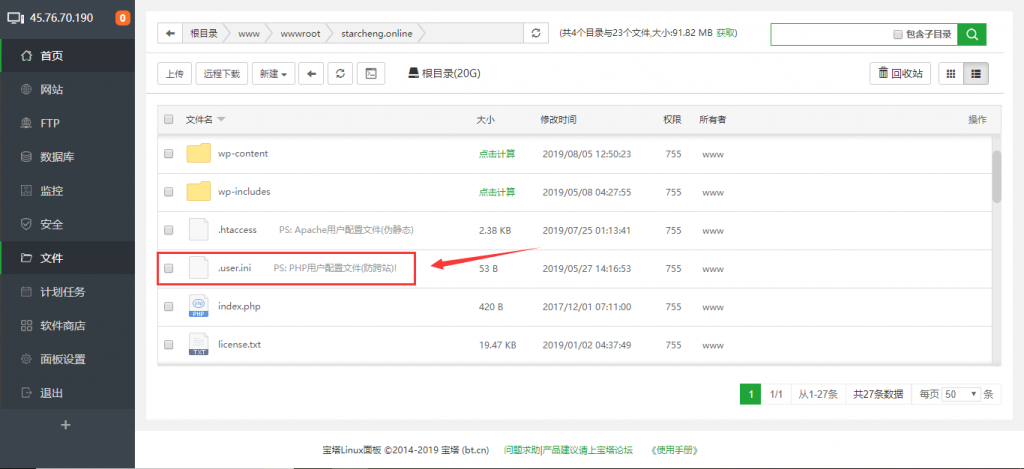Viewport: 1024px width, 469px height.
Task: Open the .htaccess file name
Action: (x=237, y=230)
